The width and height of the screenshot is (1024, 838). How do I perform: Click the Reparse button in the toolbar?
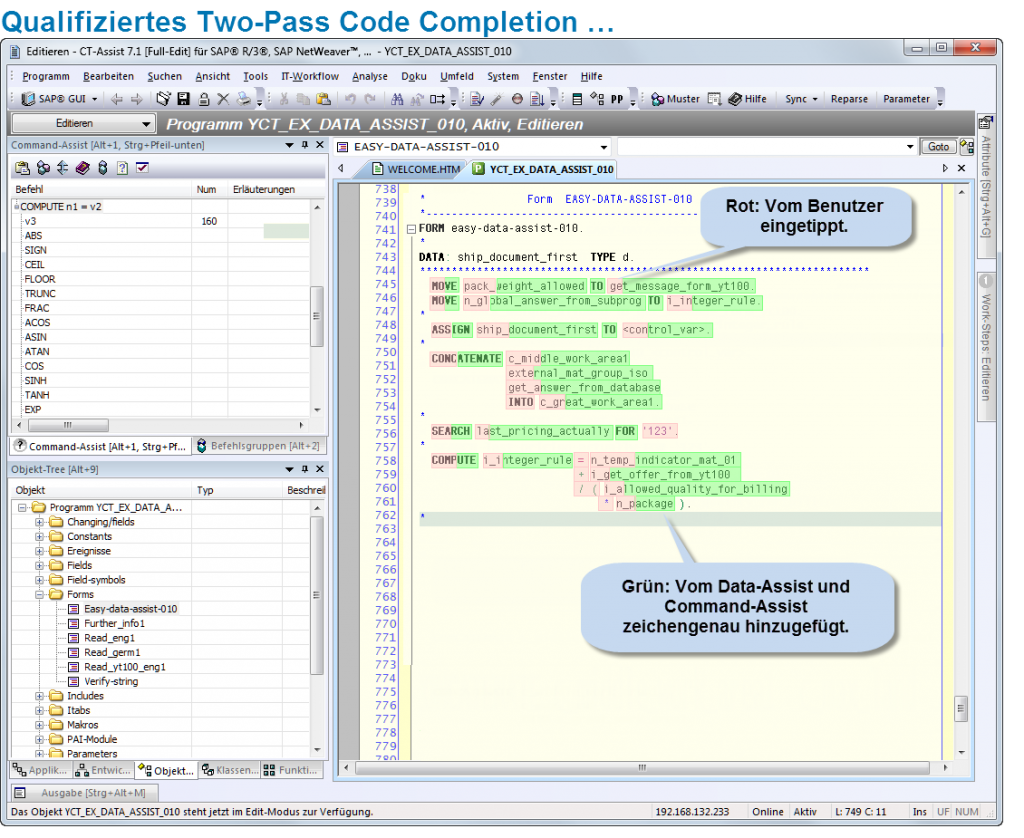(x=848, y=98)
